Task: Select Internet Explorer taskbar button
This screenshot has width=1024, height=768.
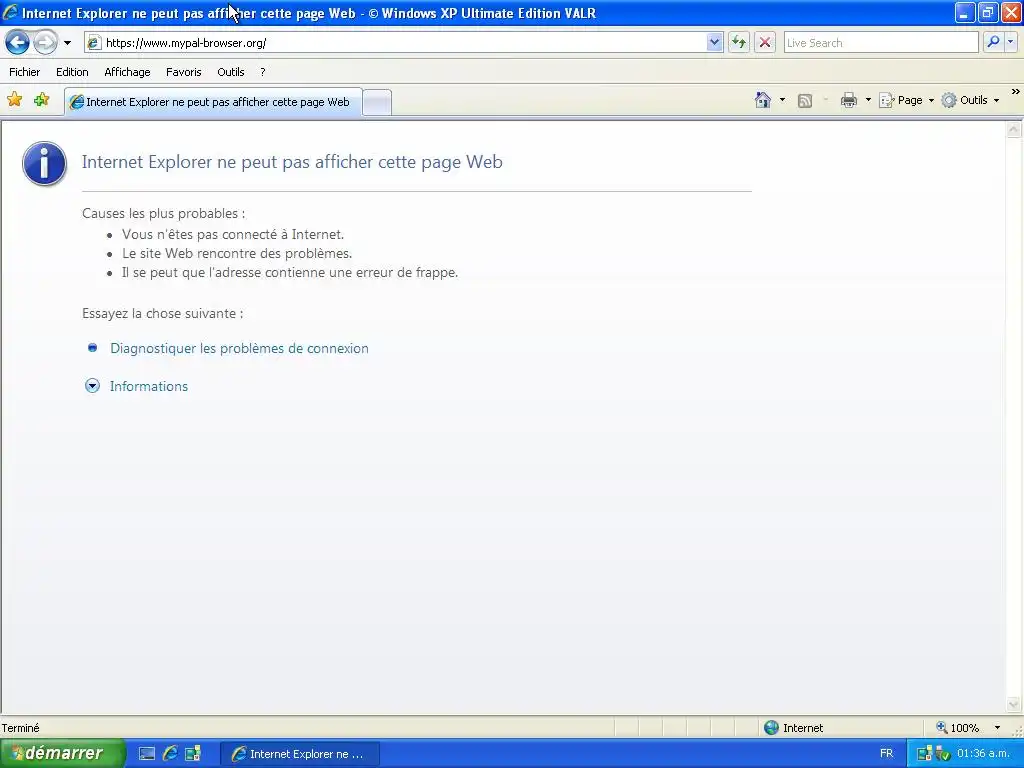Action: (299, 754)
